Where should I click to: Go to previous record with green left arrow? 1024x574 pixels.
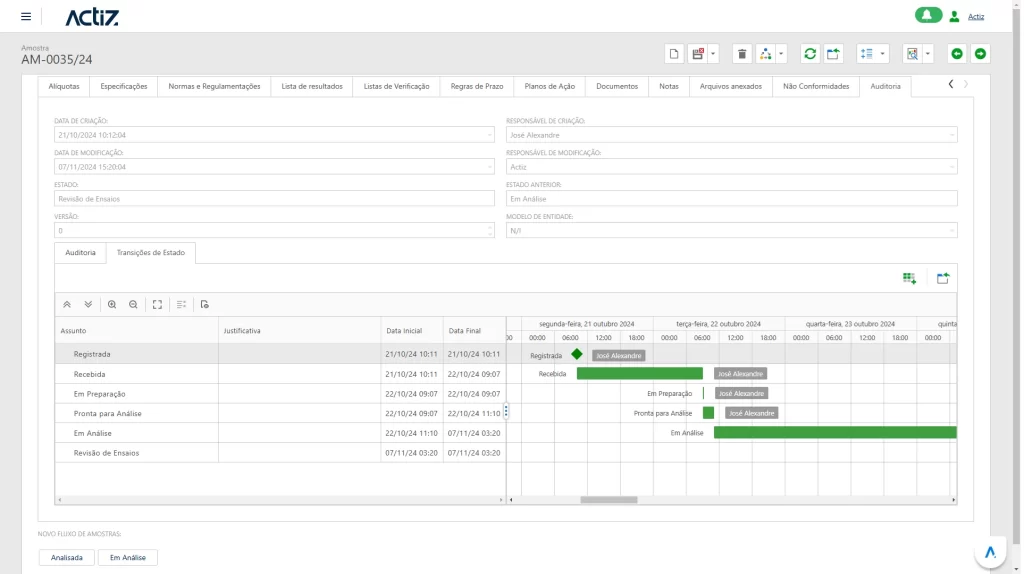pos(957,54)
